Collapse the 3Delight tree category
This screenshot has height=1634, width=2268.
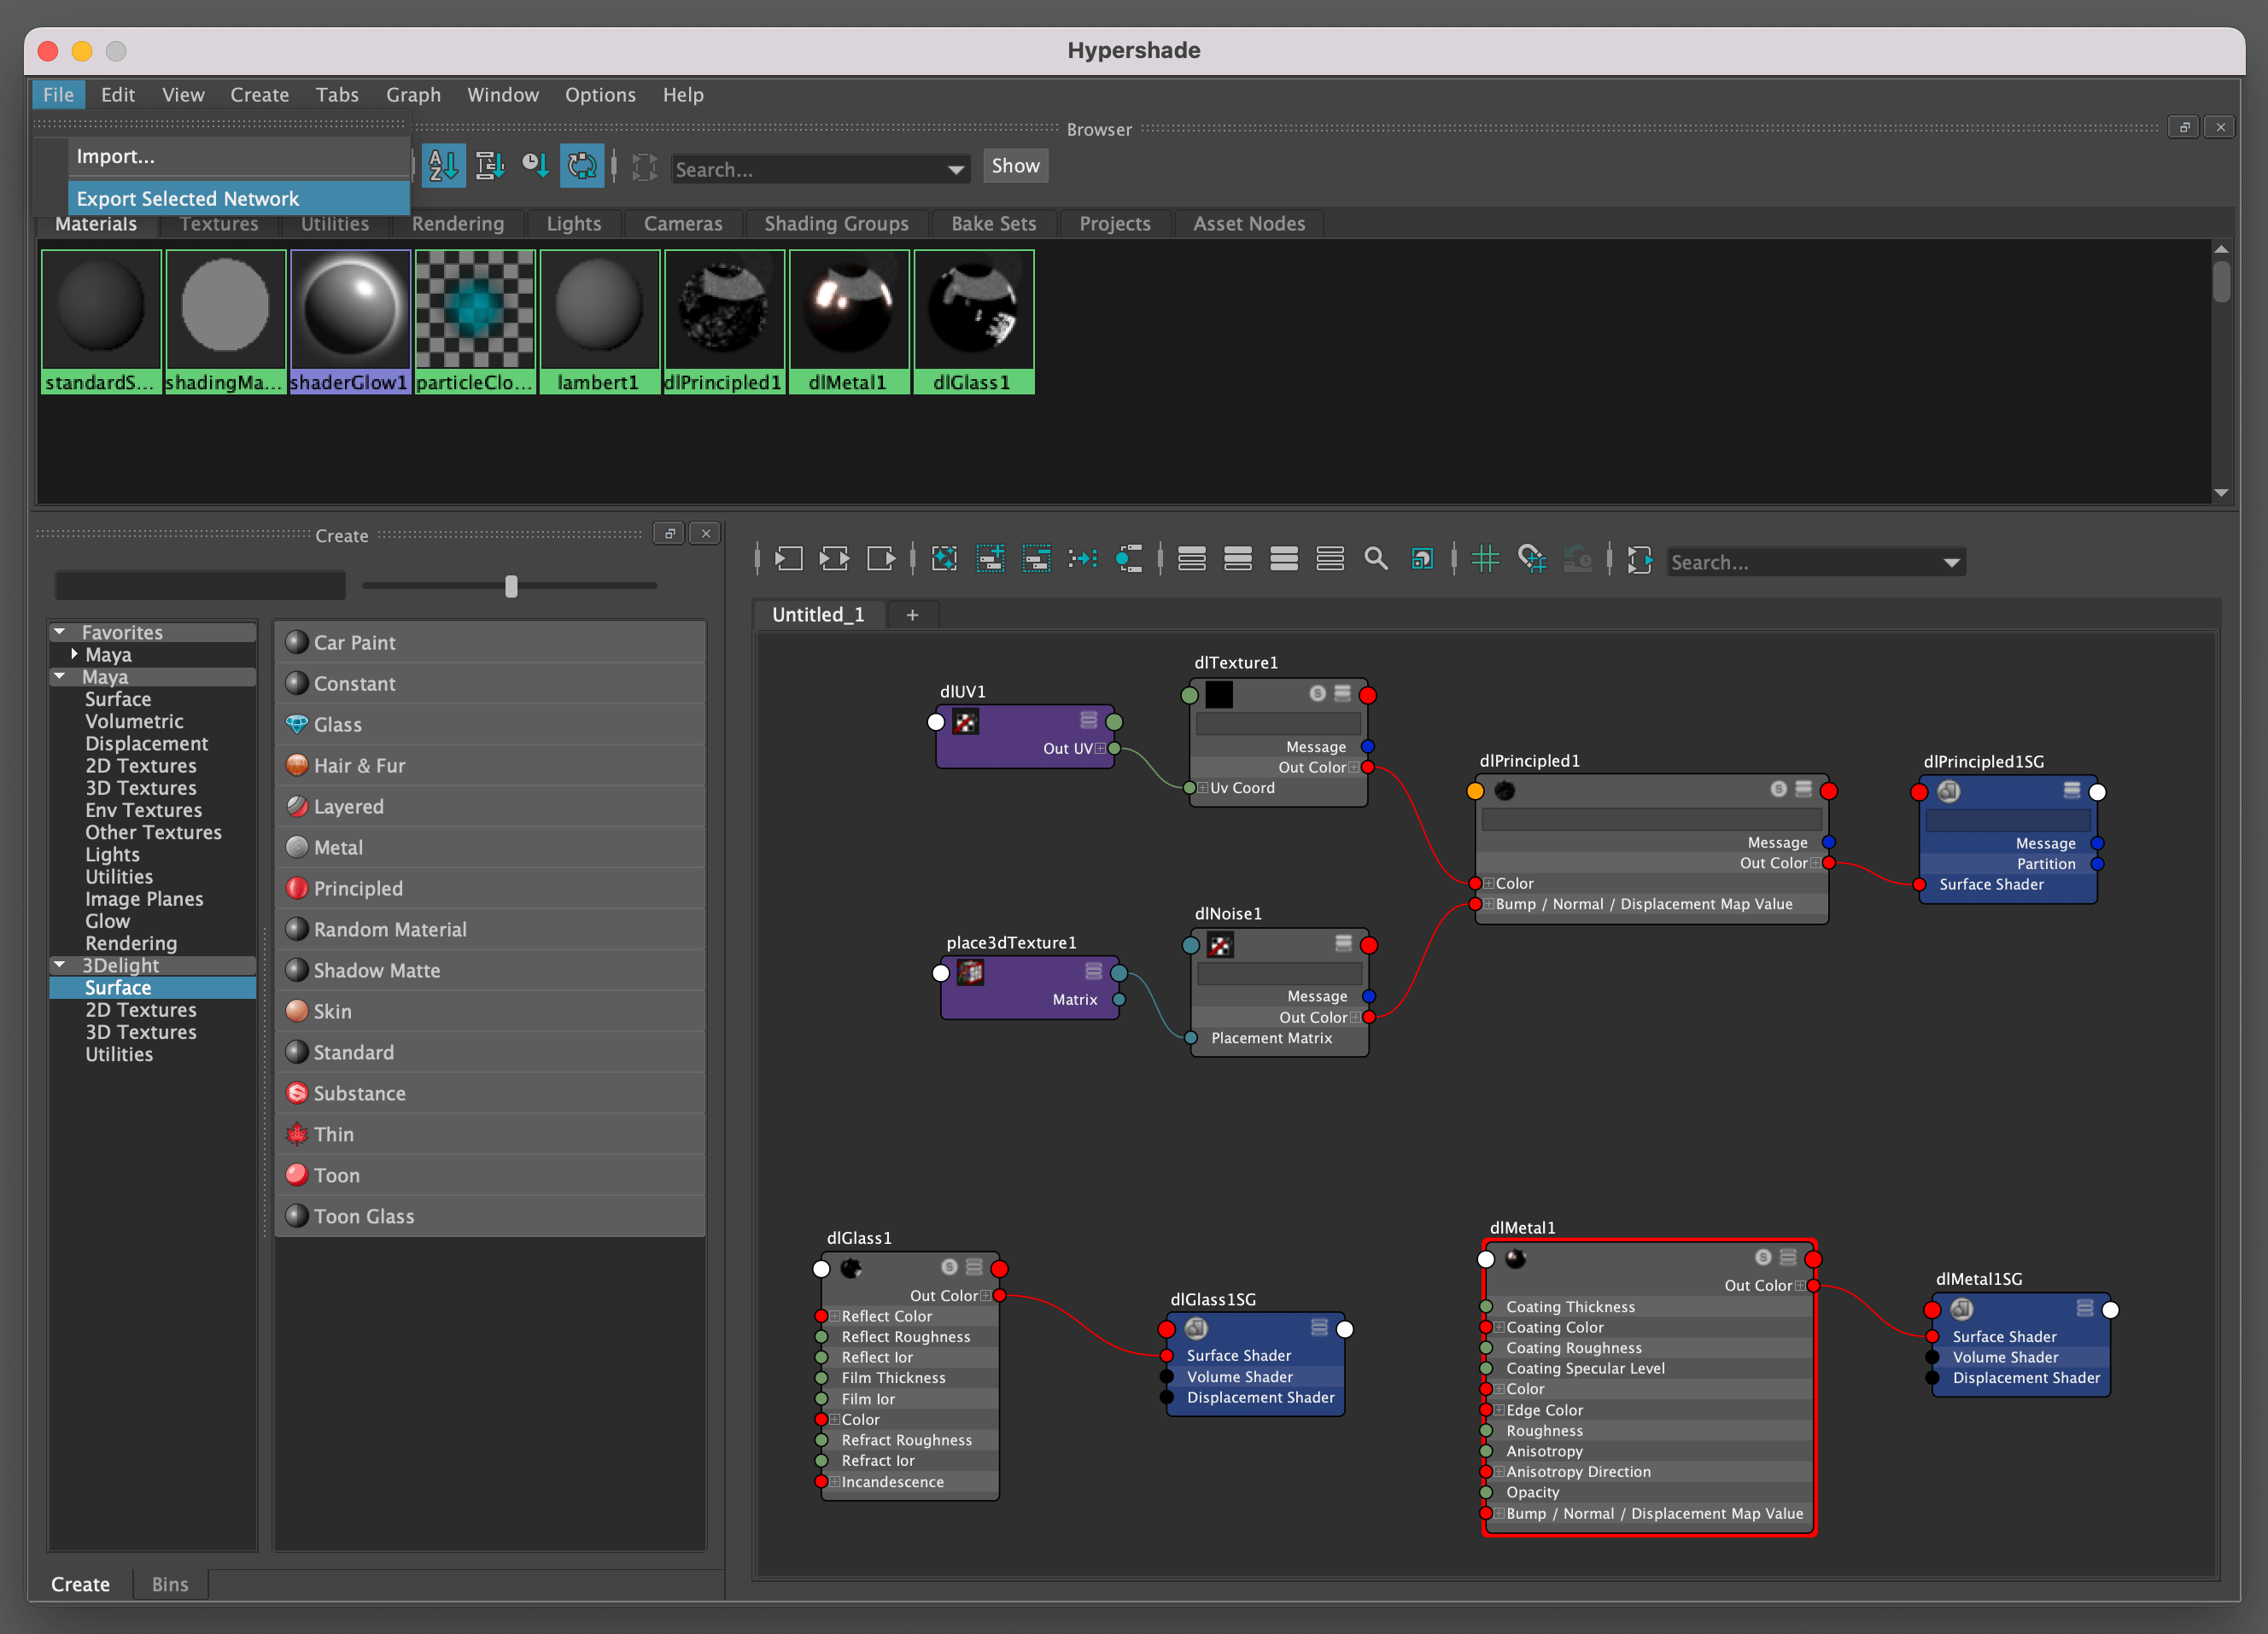(x=60, y=965)
